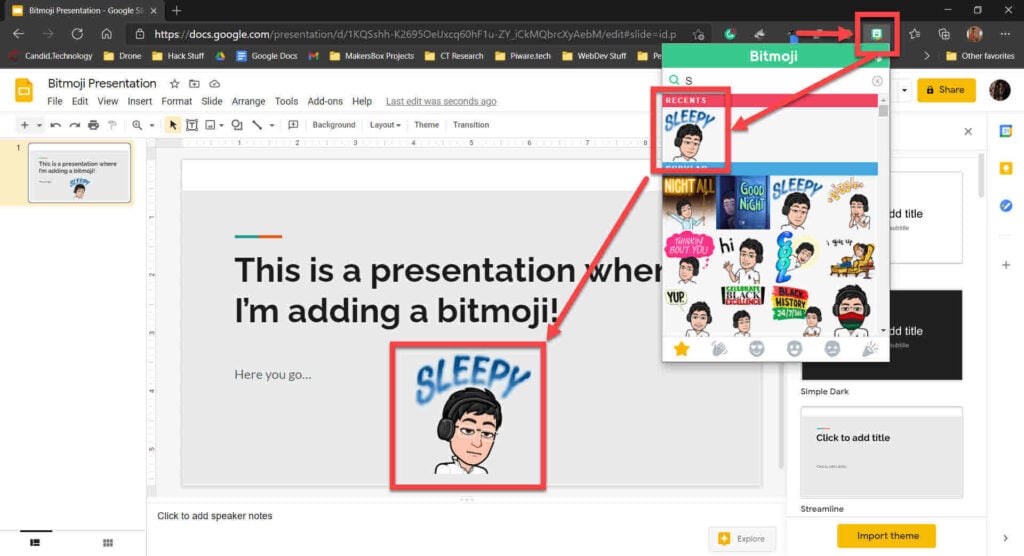Go to the browser home page icon
This screenshot has width=1024, height=556.
pos(106,33)
